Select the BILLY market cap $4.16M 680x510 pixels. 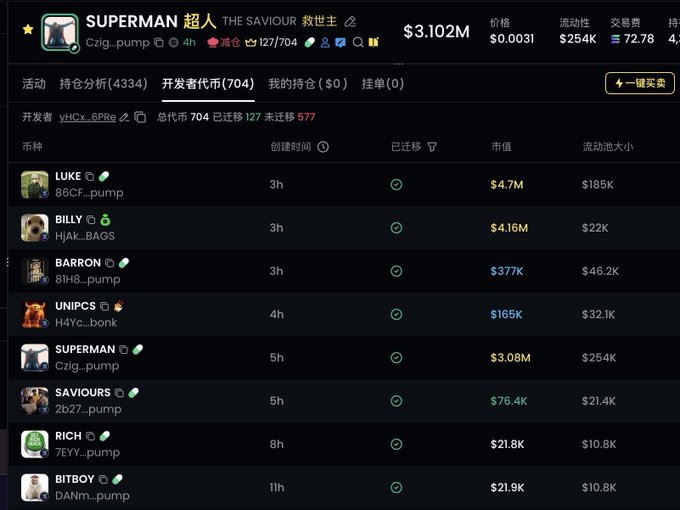click(509, 228)
